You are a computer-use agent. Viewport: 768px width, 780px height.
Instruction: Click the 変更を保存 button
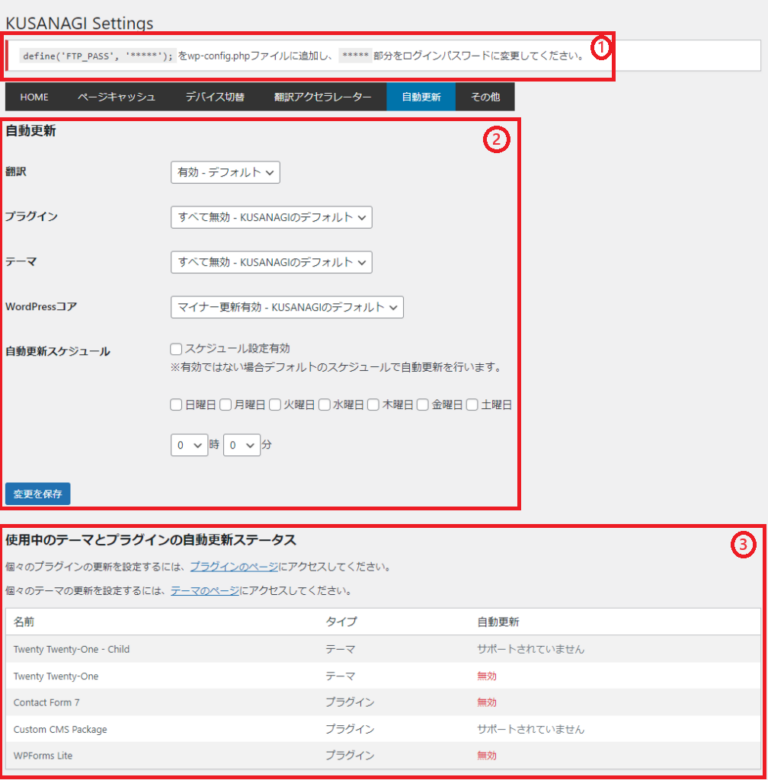(38, 494)
